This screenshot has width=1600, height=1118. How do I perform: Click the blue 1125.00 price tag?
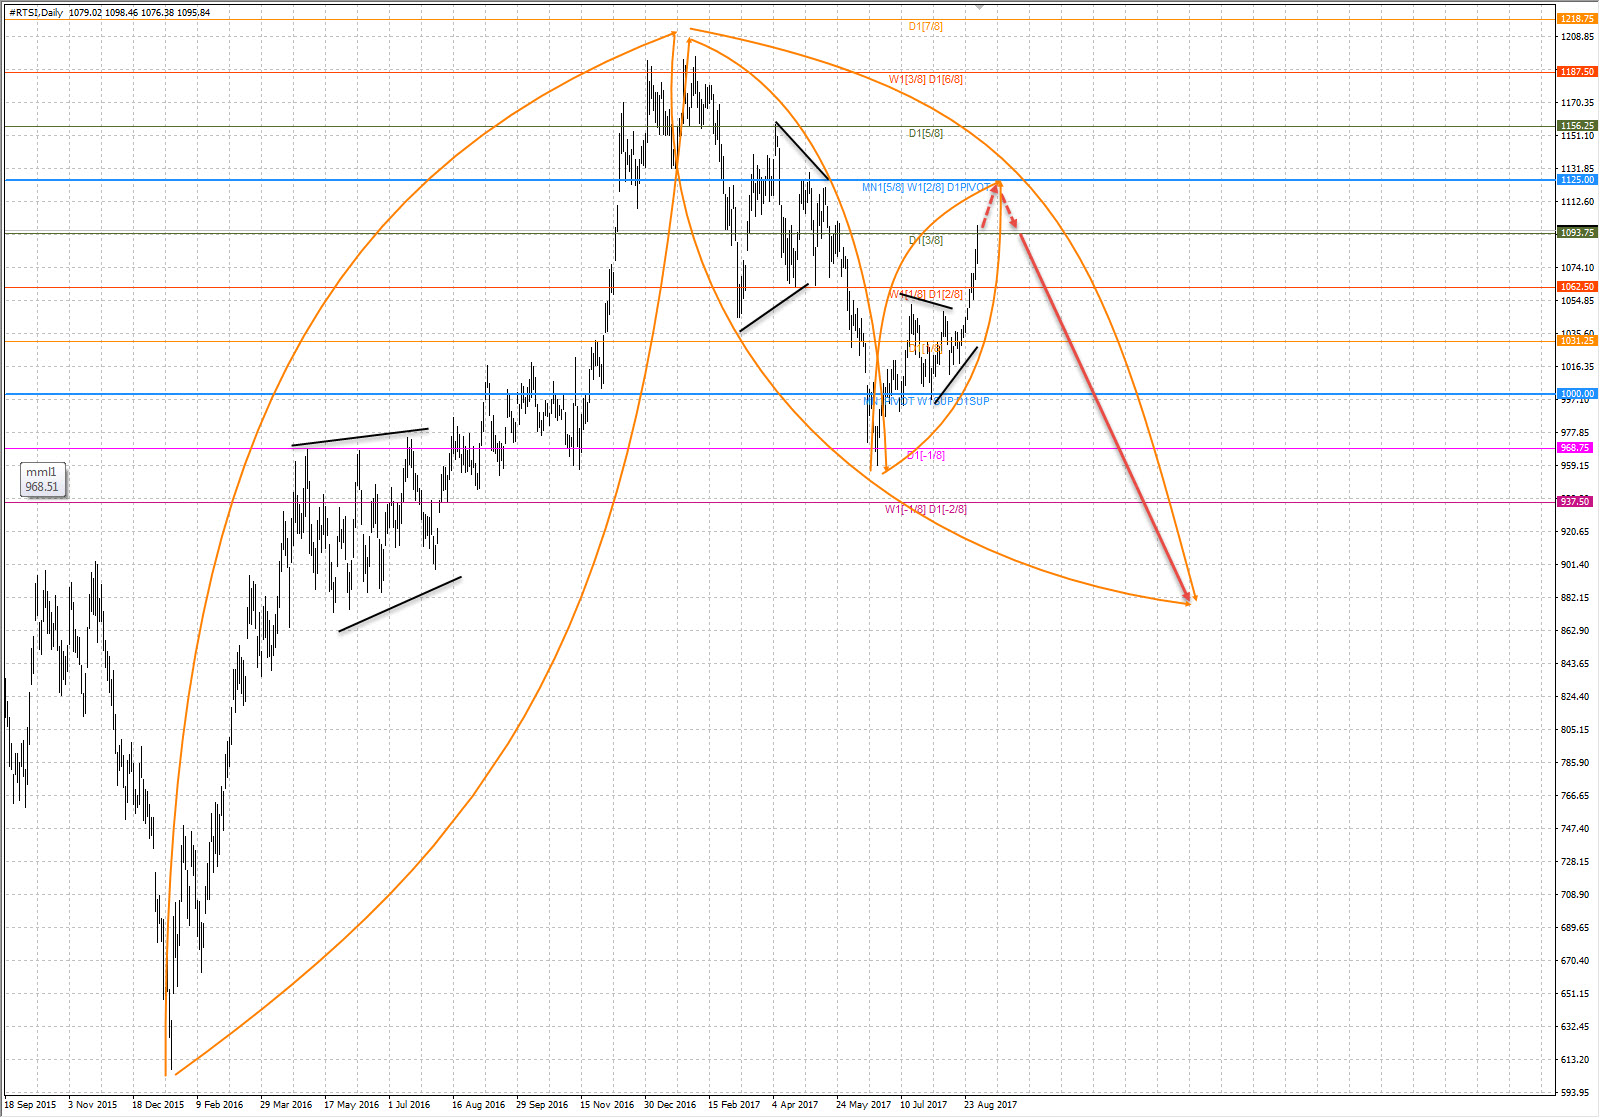click(x=1577, y=180)
